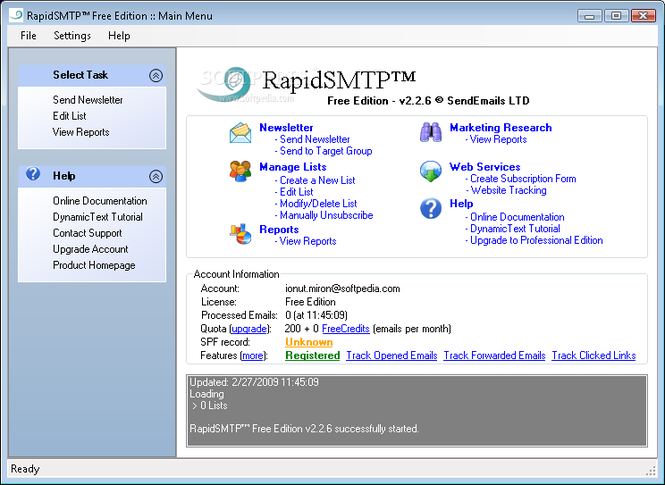665x485 pixels.
Task: Click the Ready status bar text
Action: (x=25, y=468)
